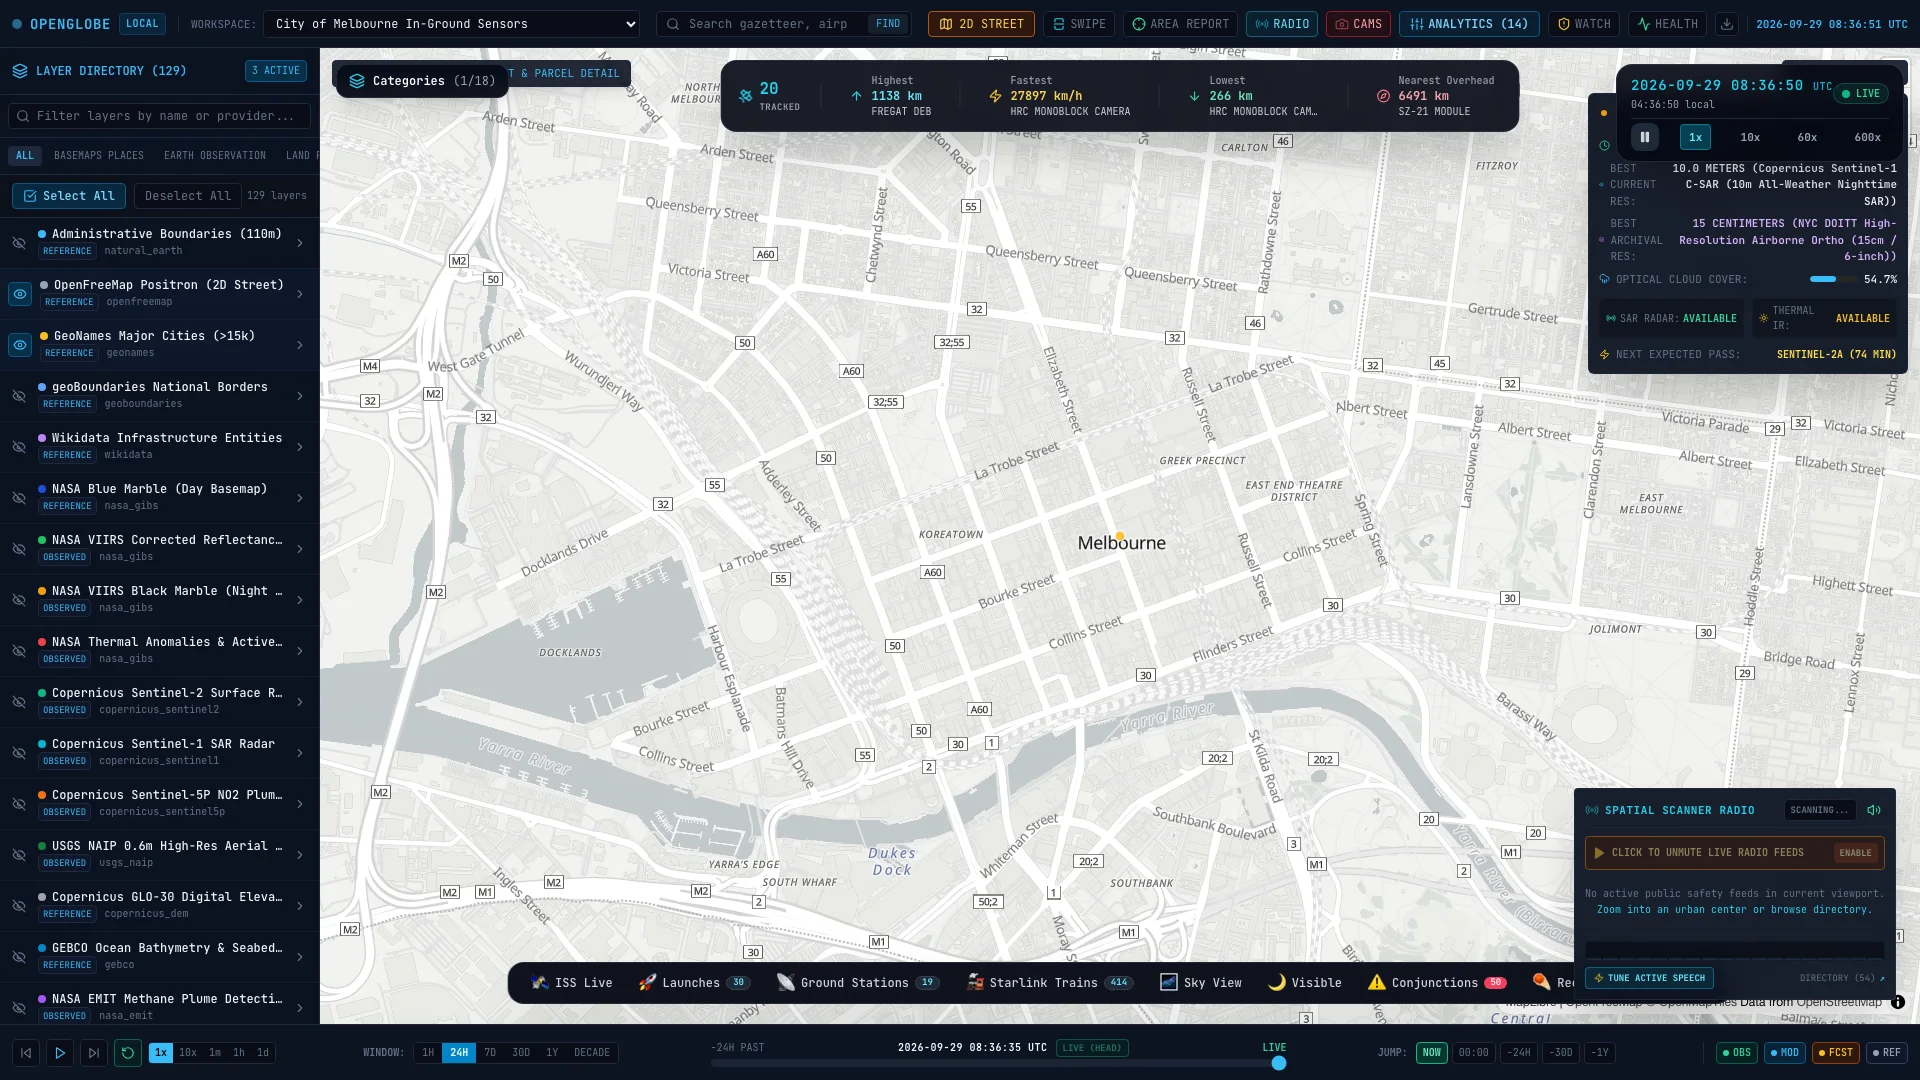Set timeline speed to 10x
The image size is (1920, 1080).
[188, 1053]
